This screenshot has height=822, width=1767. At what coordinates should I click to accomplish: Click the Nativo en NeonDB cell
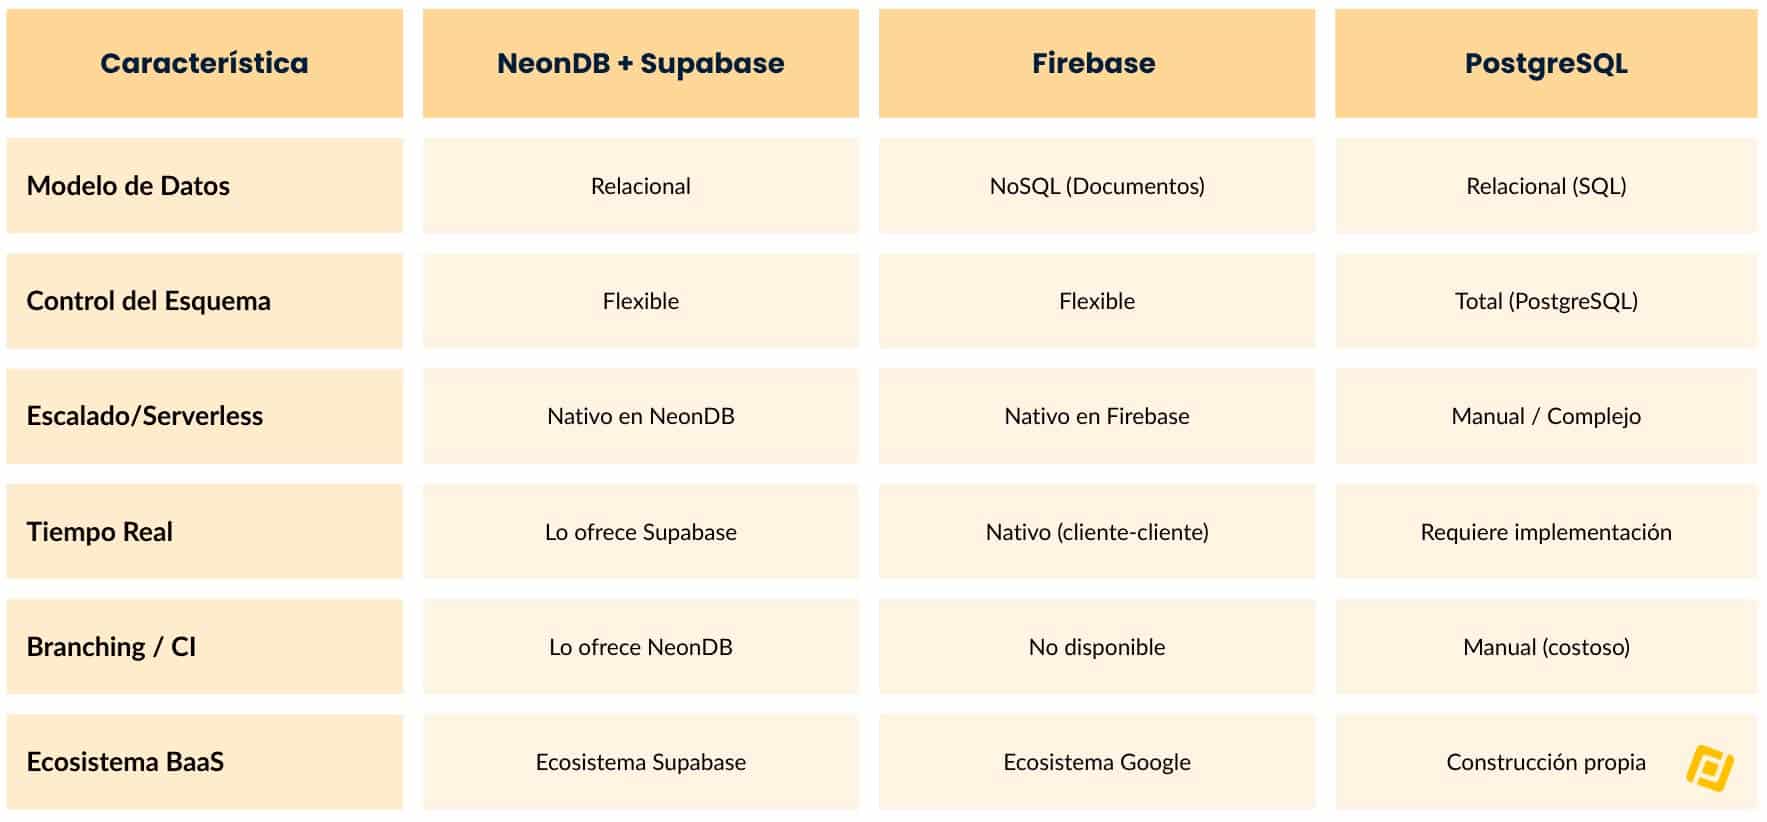(x=640, y=416)
